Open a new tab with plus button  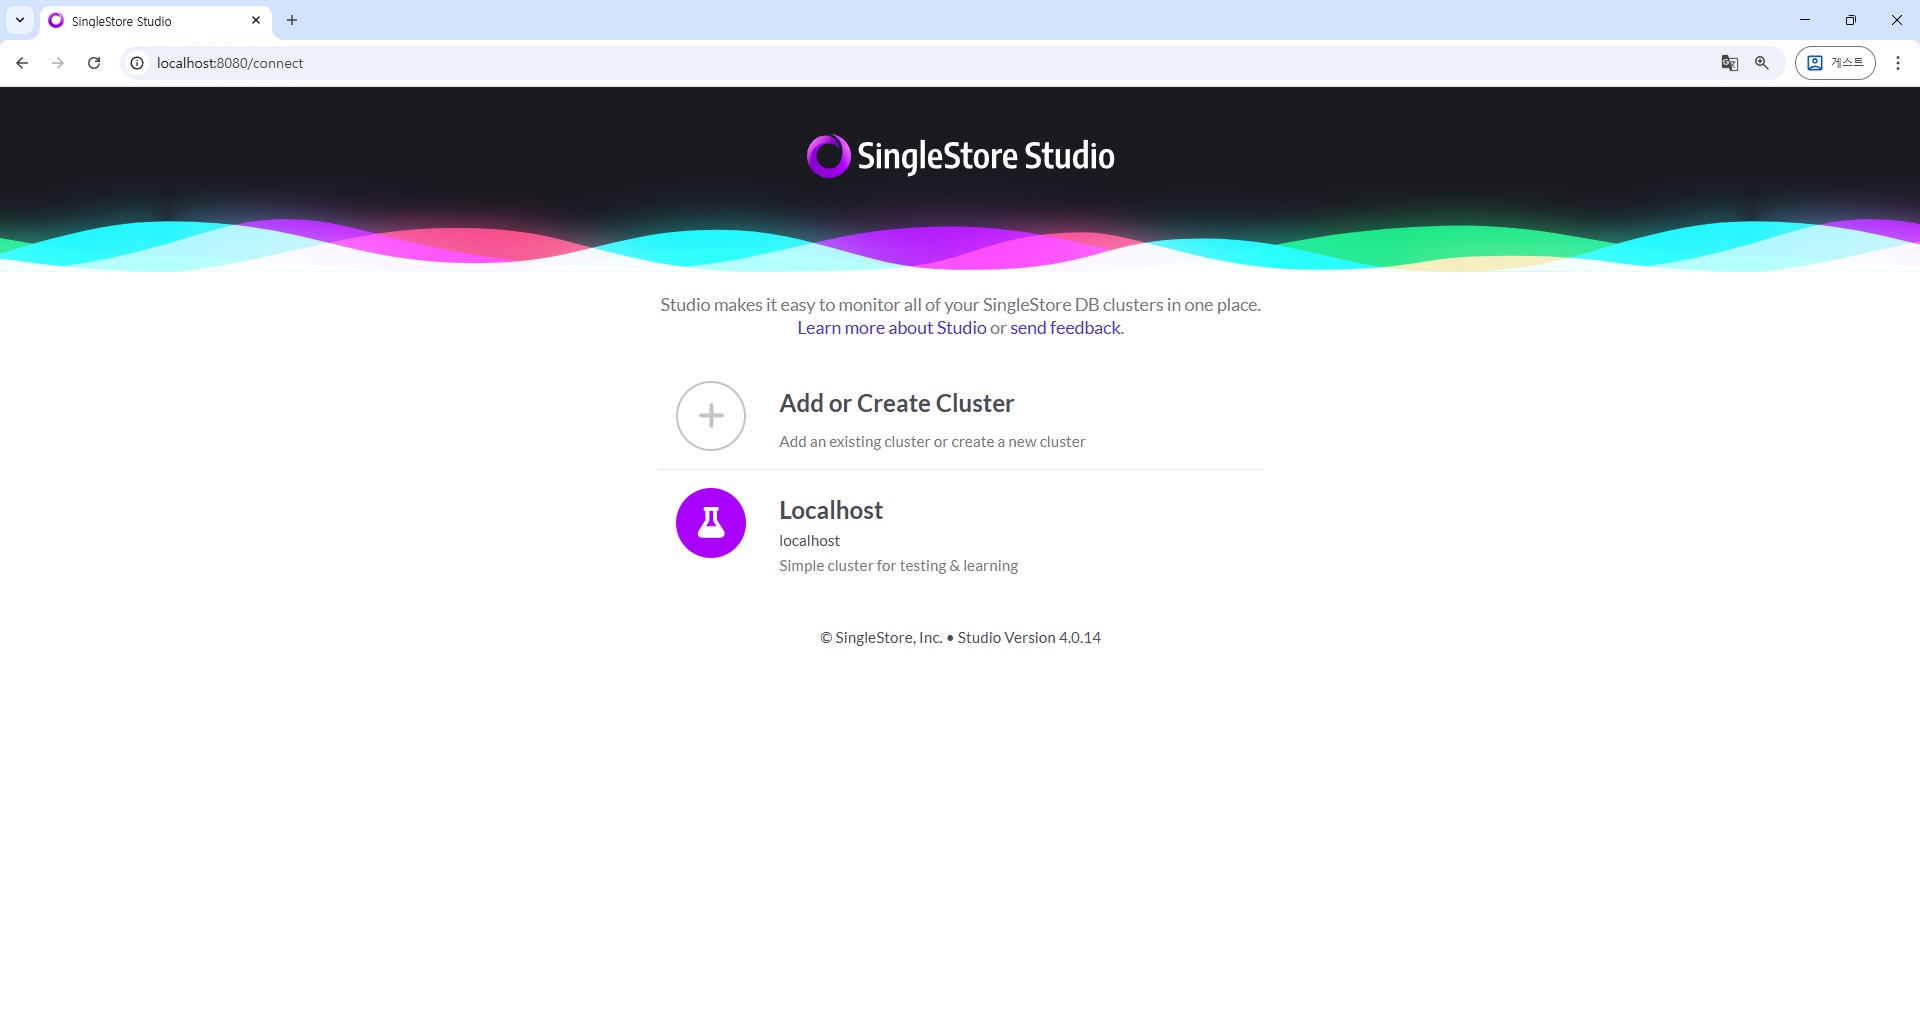292,20
